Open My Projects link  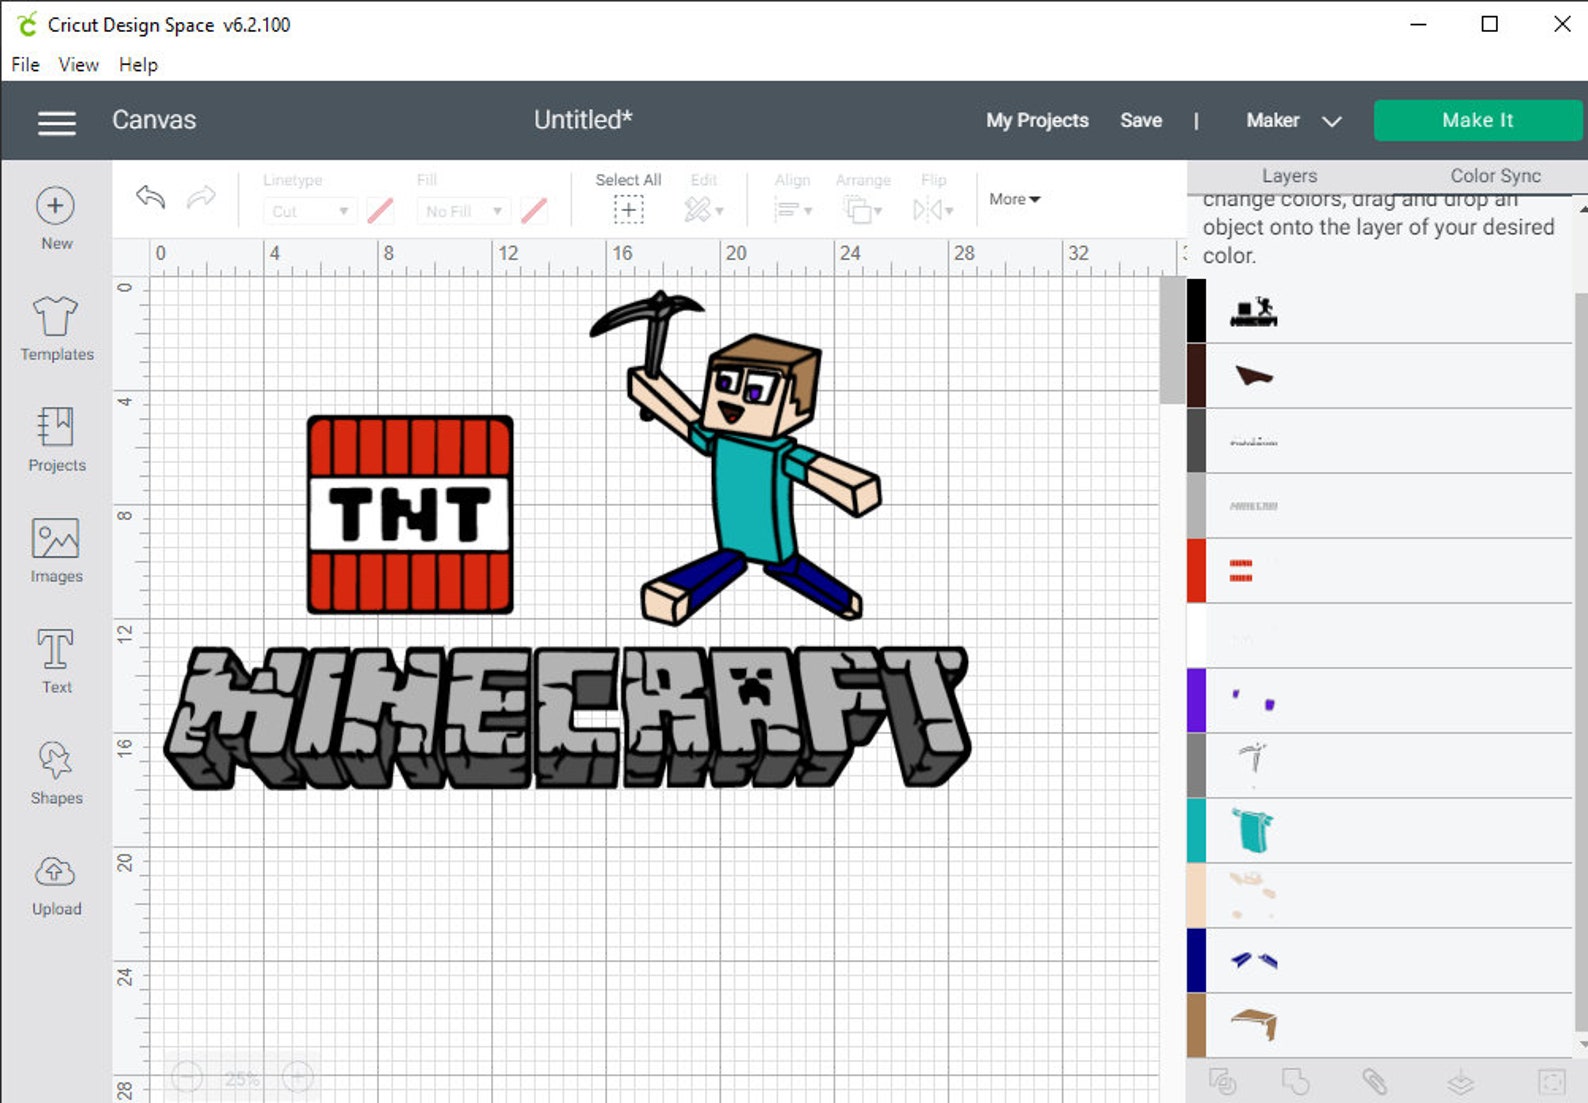[1037, 120]
